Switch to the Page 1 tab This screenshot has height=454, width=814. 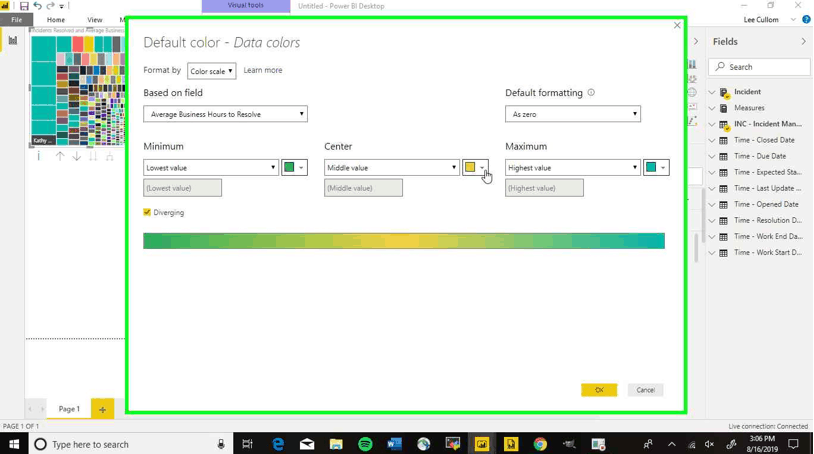pyautogui.click(x=69, y=409)
